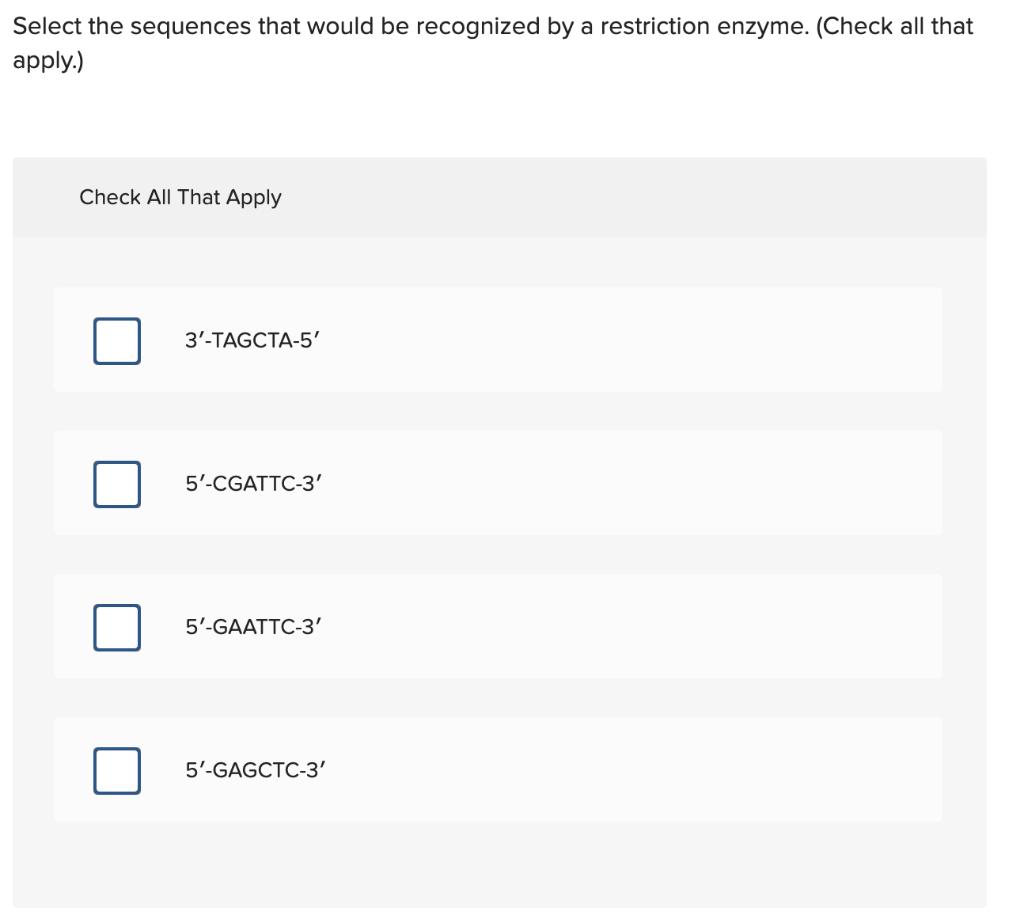Enable the second answer option checkbox
This screenshot has width=1024, height=923.
[116, 483]
